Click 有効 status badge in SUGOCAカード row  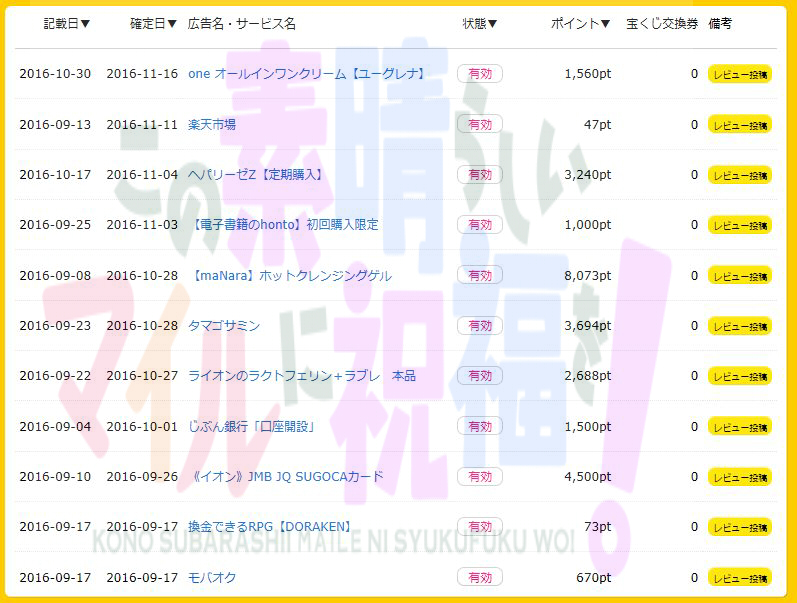[480, 476]
